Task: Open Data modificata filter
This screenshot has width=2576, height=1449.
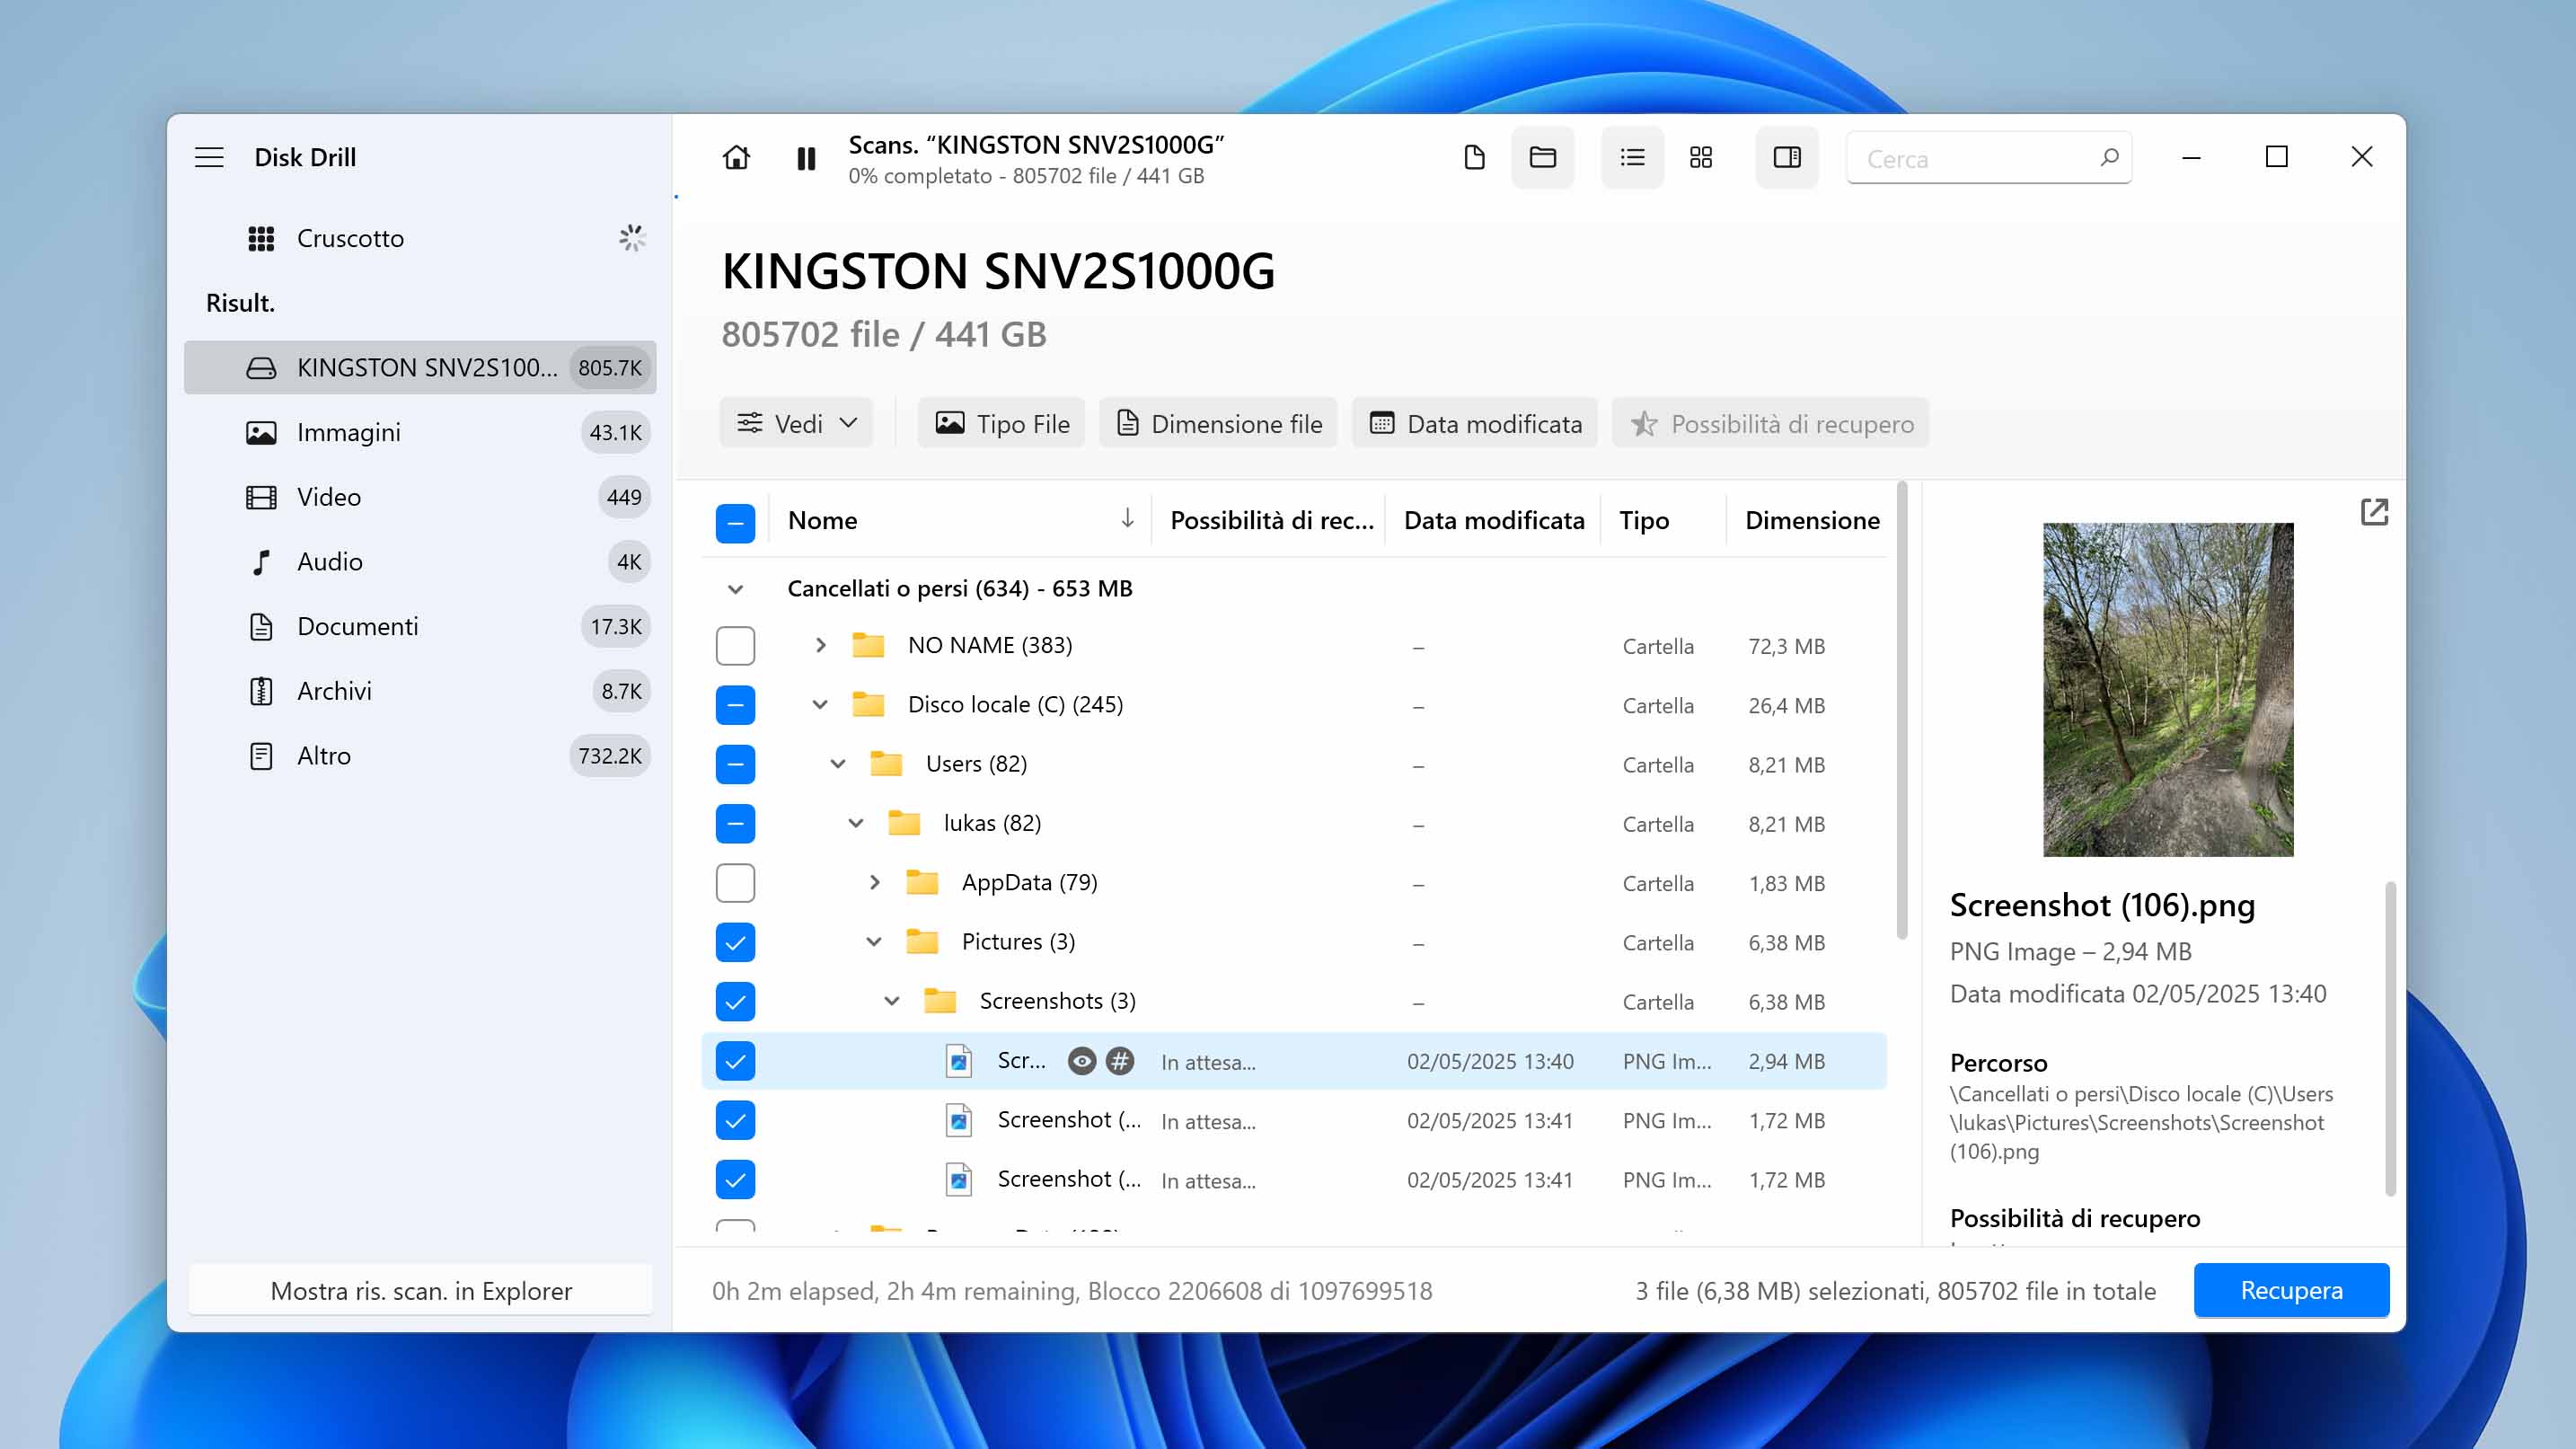Action: 1475,423
